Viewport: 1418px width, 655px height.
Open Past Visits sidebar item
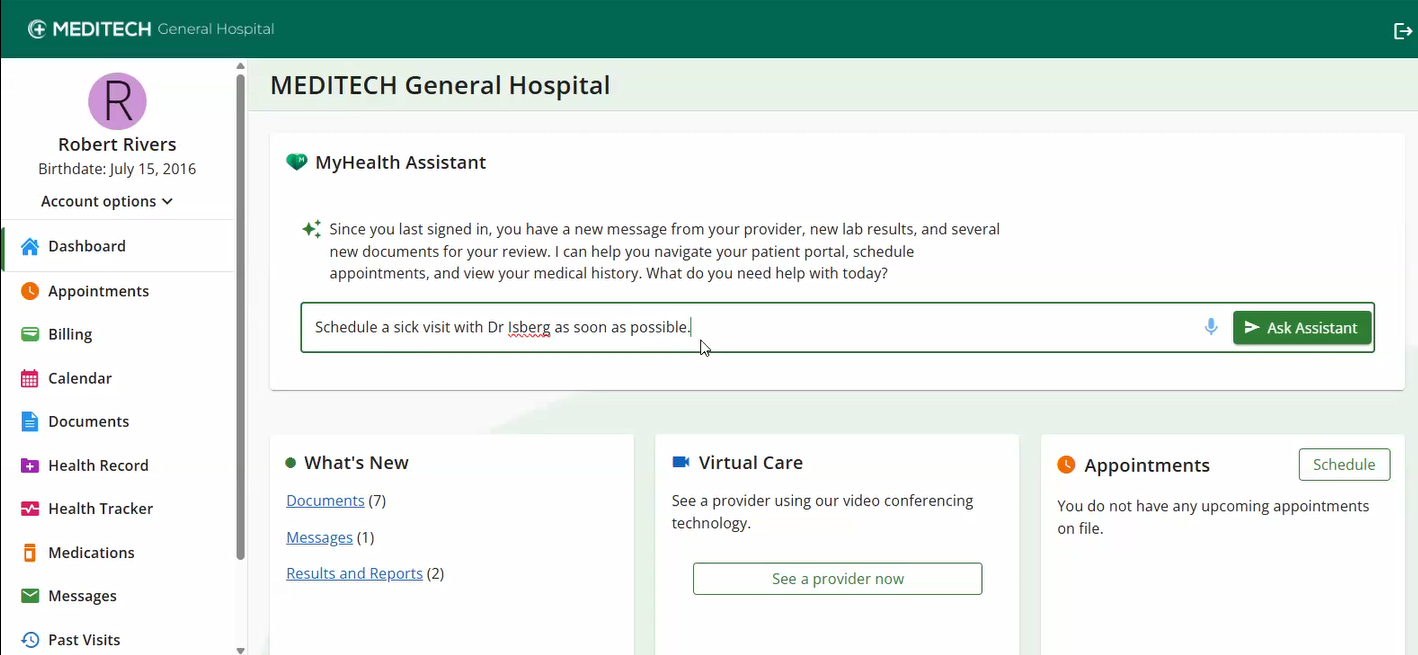(118, 639)
